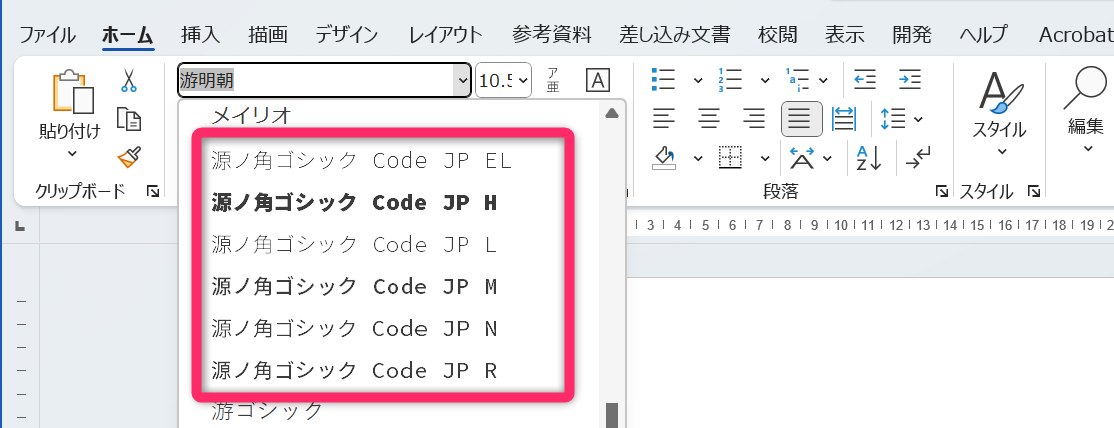Expand the font name dropdown arrow
The width and height of the screenshot is (1114, 428).
[x=462, y=80]
